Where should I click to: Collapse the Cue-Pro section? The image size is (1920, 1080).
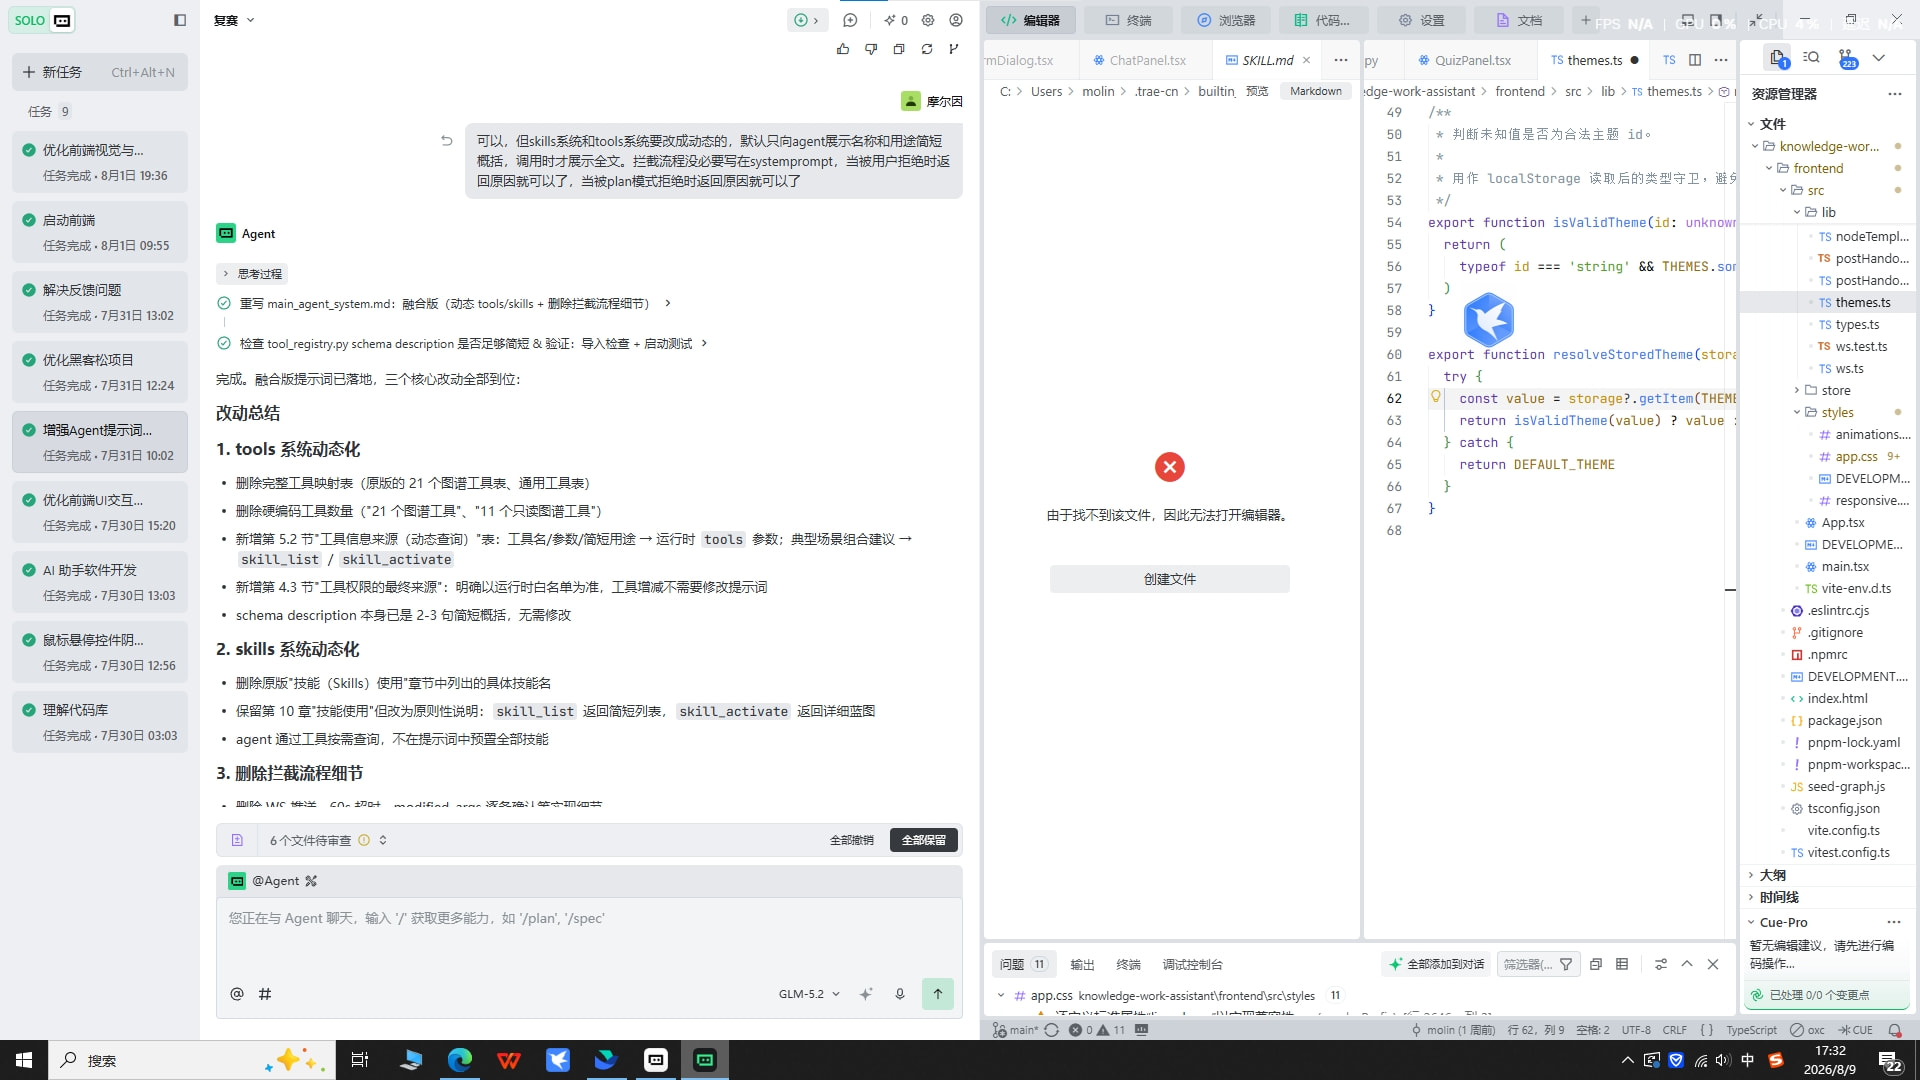(x=1751, y=922)
